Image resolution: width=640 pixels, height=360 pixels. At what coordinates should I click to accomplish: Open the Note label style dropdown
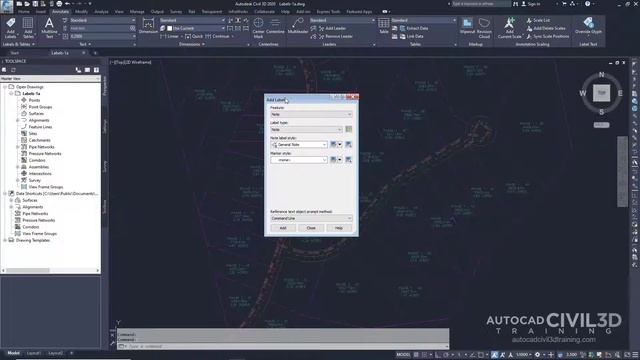pyautogui.click(x=299, y=144)
